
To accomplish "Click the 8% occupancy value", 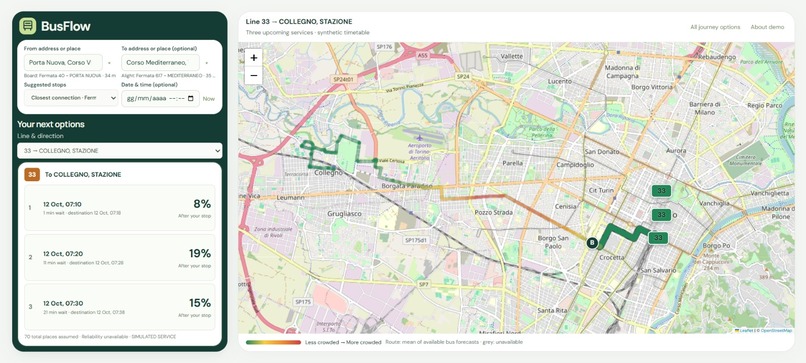I will [x=202, y=204].
